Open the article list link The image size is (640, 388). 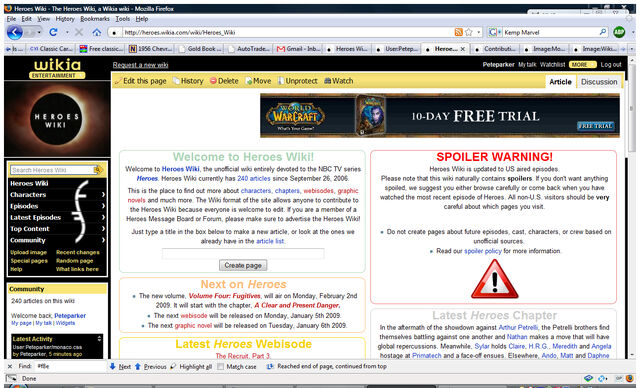[270, 241]
